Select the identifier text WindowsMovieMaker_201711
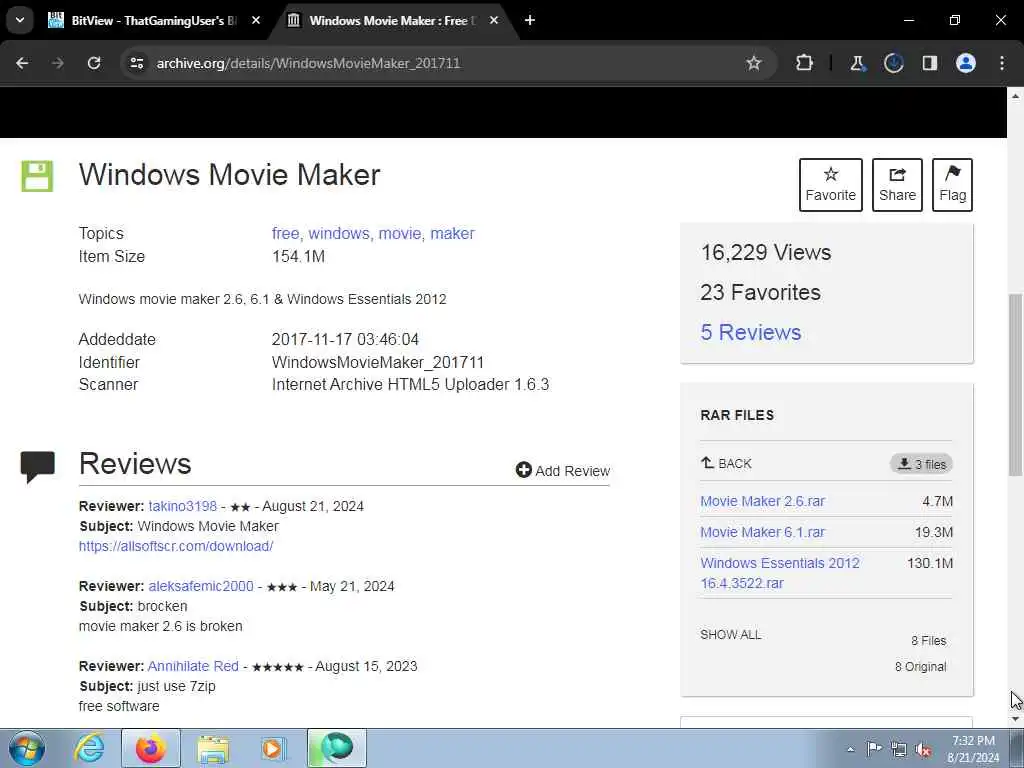Image resolution: width=1024 pixels, height=768 pixels. [377, 362]
